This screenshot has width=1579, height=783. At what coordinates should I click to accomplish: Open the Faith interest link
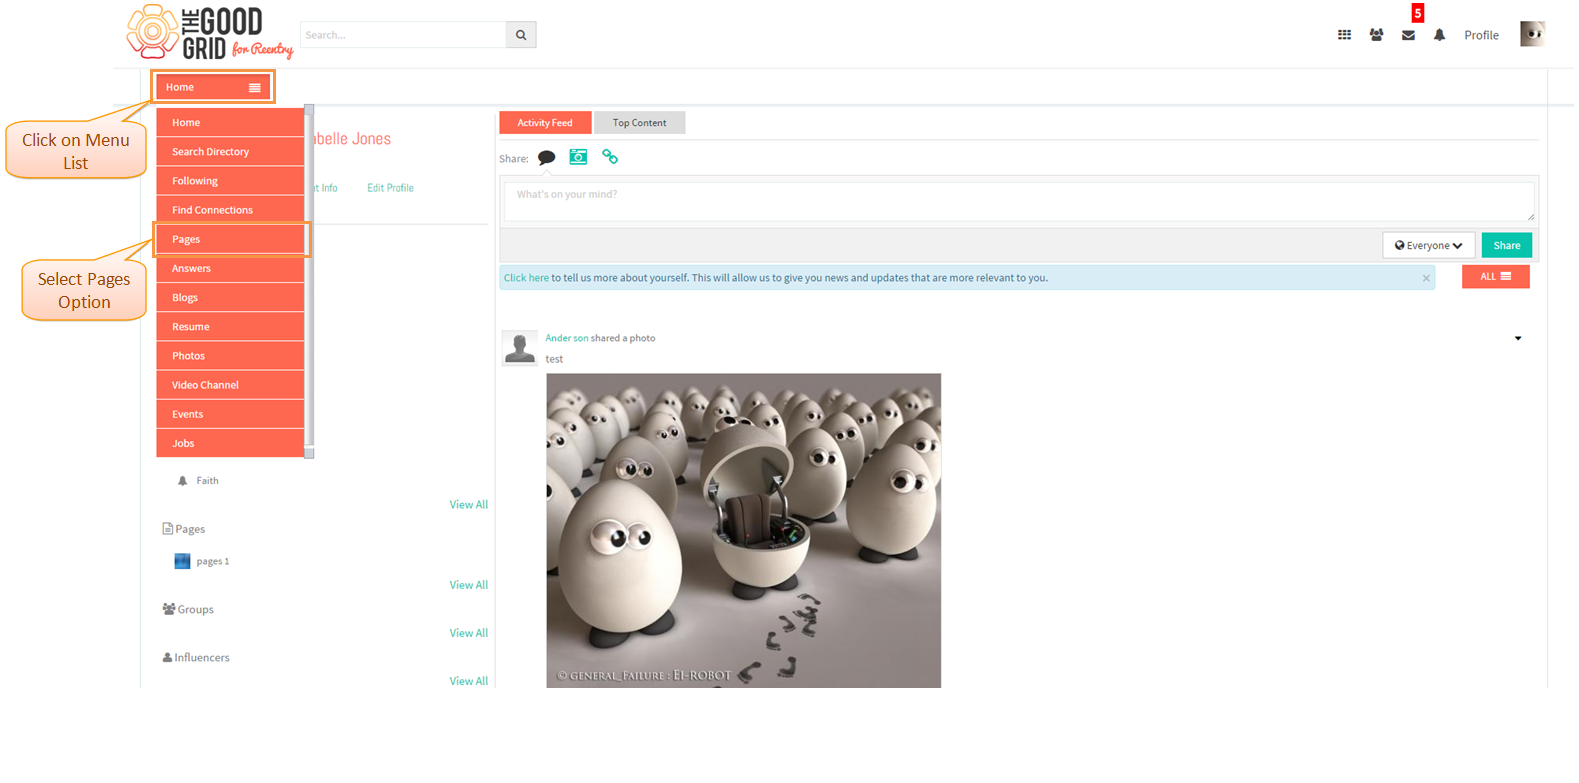click(x=207, y=481)
